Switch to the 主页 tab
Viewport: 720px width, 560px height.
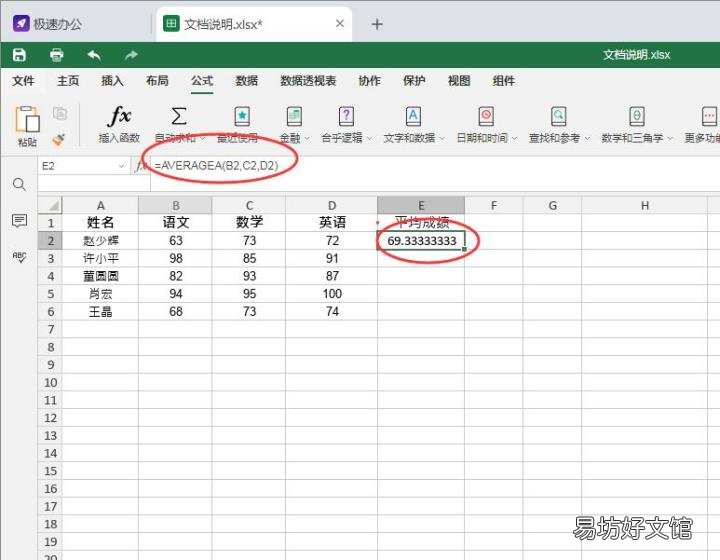click(68, 81)
